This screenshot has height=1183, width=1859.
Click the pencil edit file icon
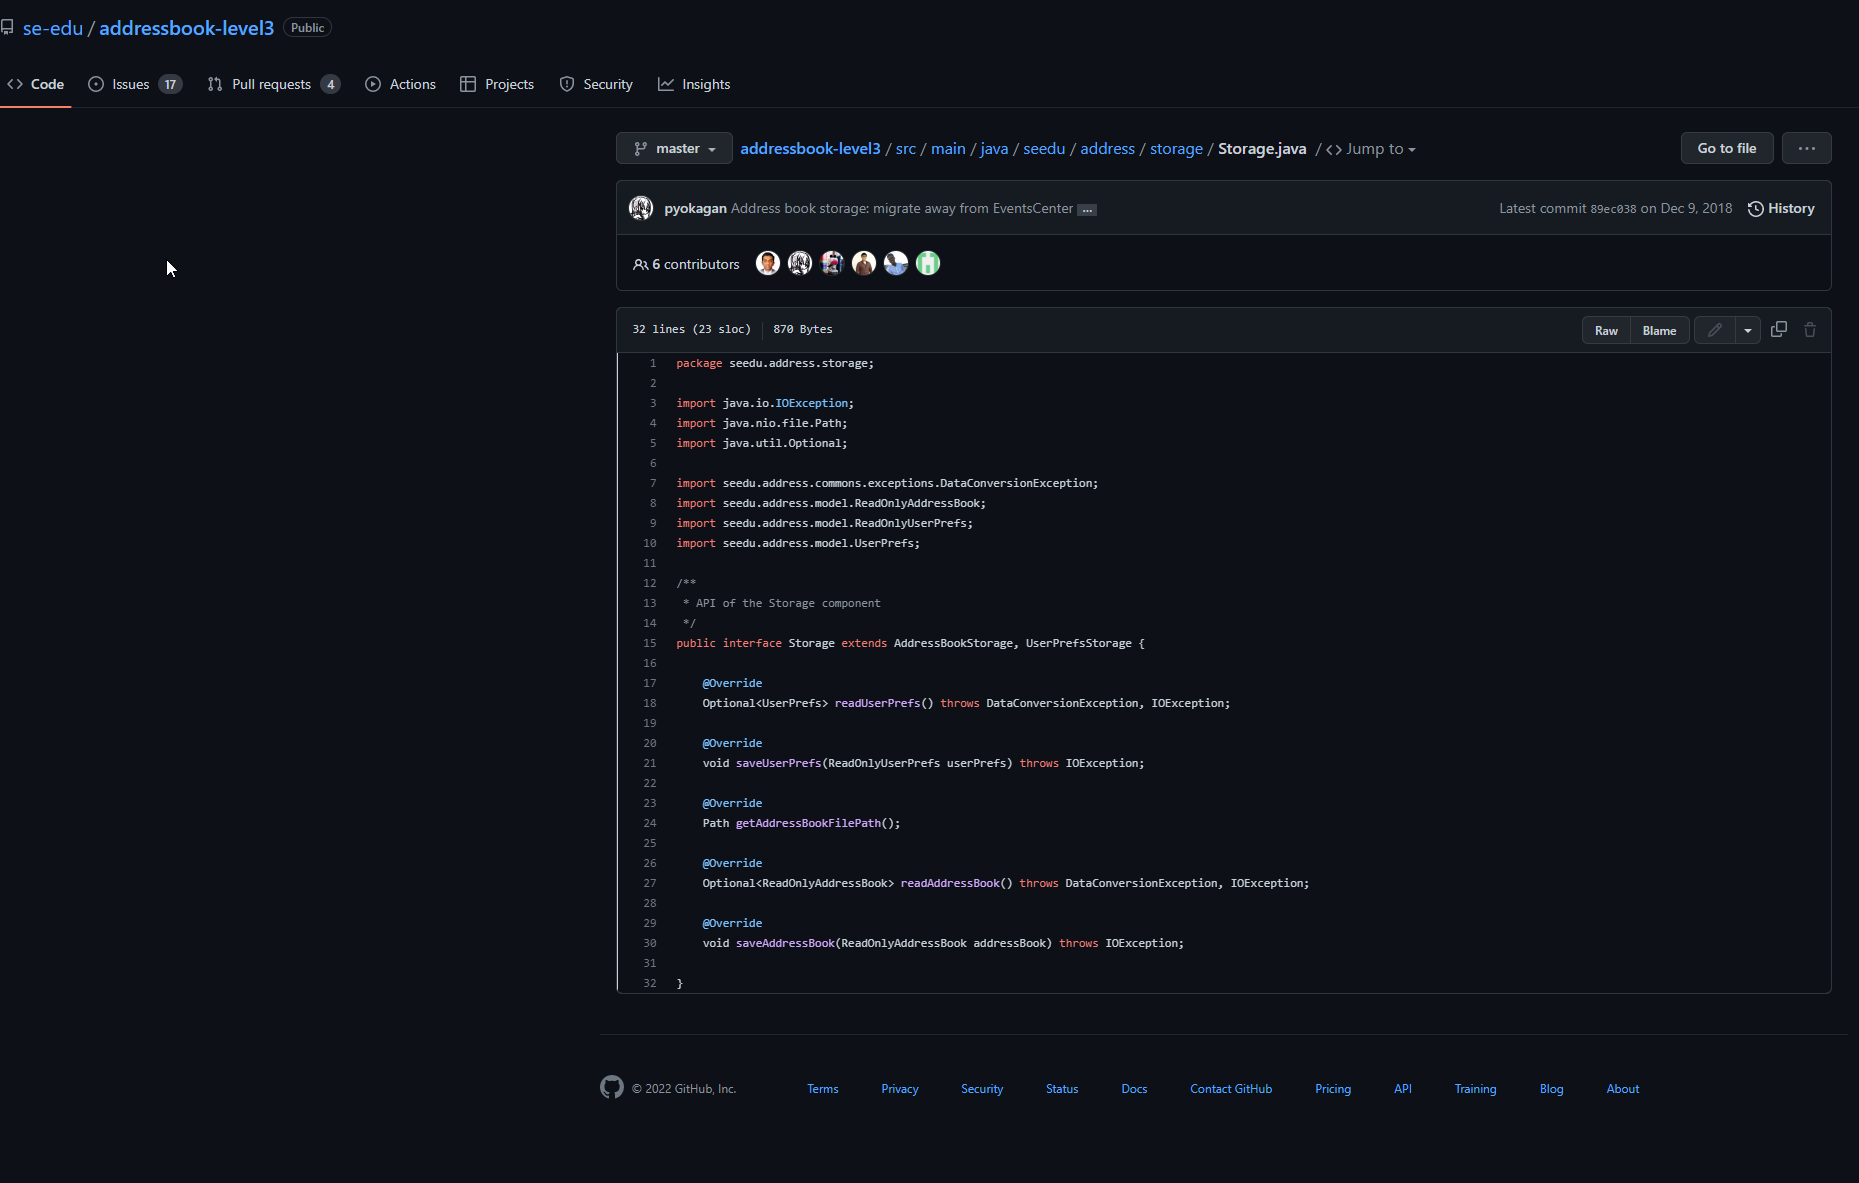coord(1714,330)
